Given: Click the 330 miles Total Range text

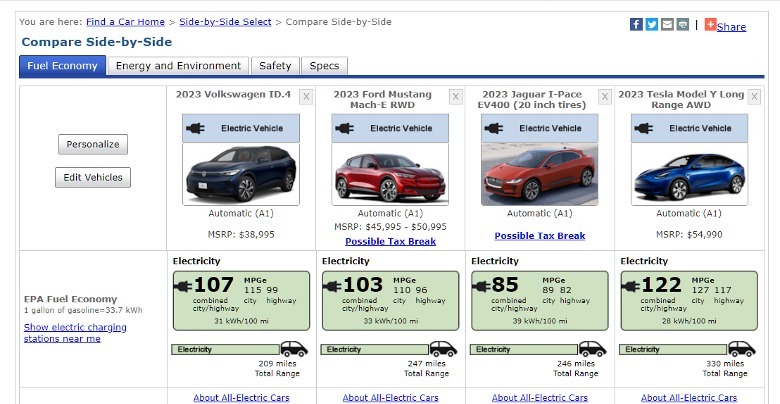Looking at the screenshot, I should tap(725, 368).
